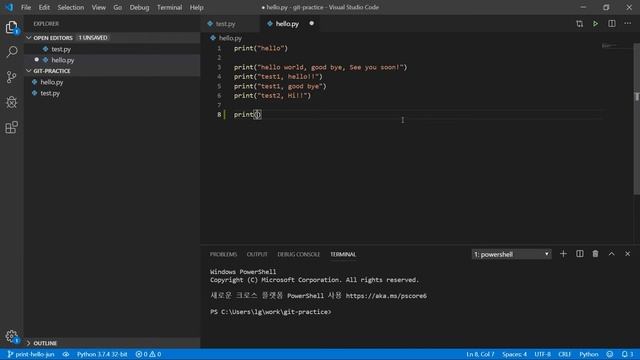Click the https://aka.ms/pscore6 link in terminal

[386, 296]
